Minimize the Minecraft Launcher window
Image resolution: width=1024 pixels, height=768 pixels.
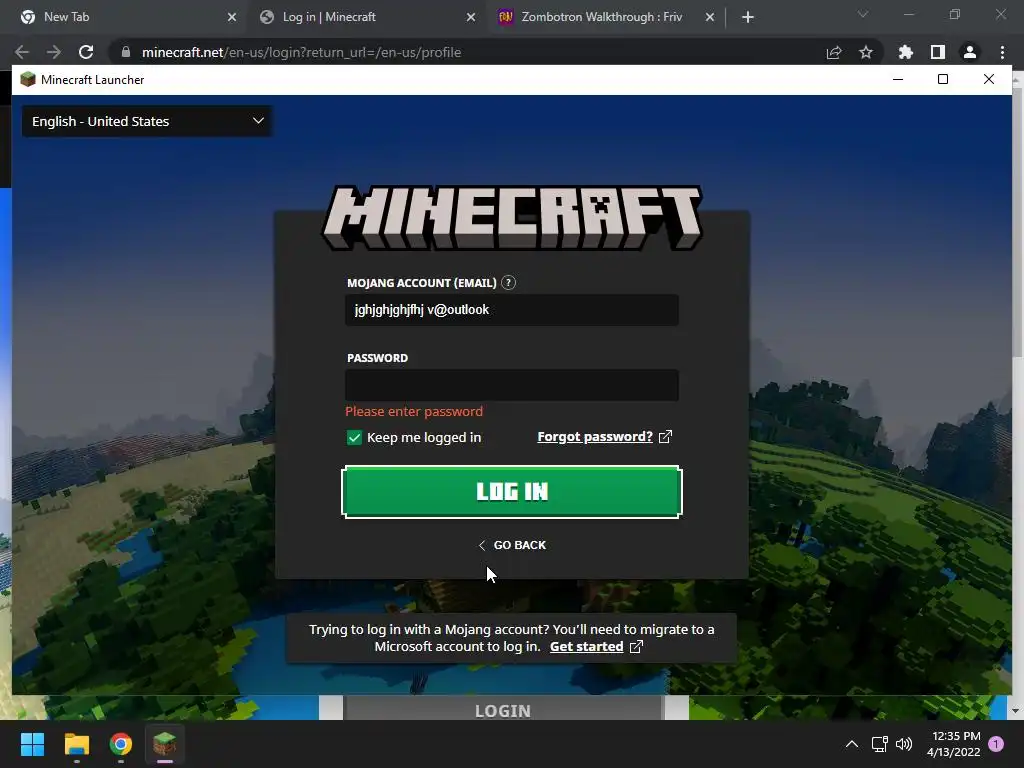[x=898, y=80]
